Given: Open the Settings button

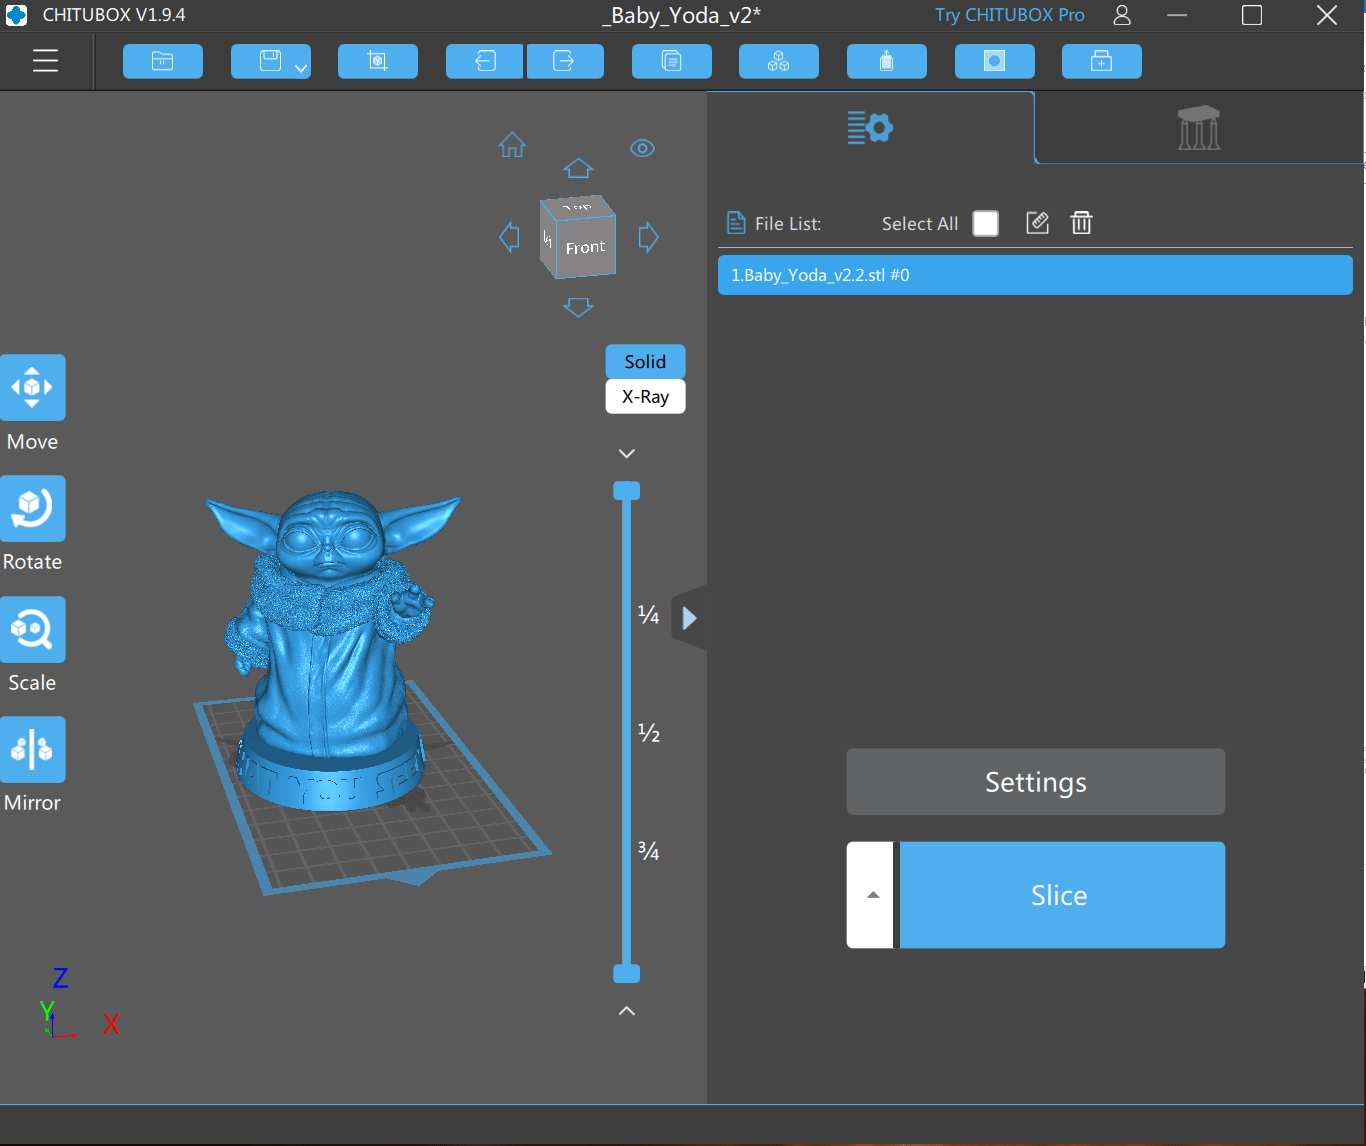Looking at the screenshot, I should click(1035, 782).
